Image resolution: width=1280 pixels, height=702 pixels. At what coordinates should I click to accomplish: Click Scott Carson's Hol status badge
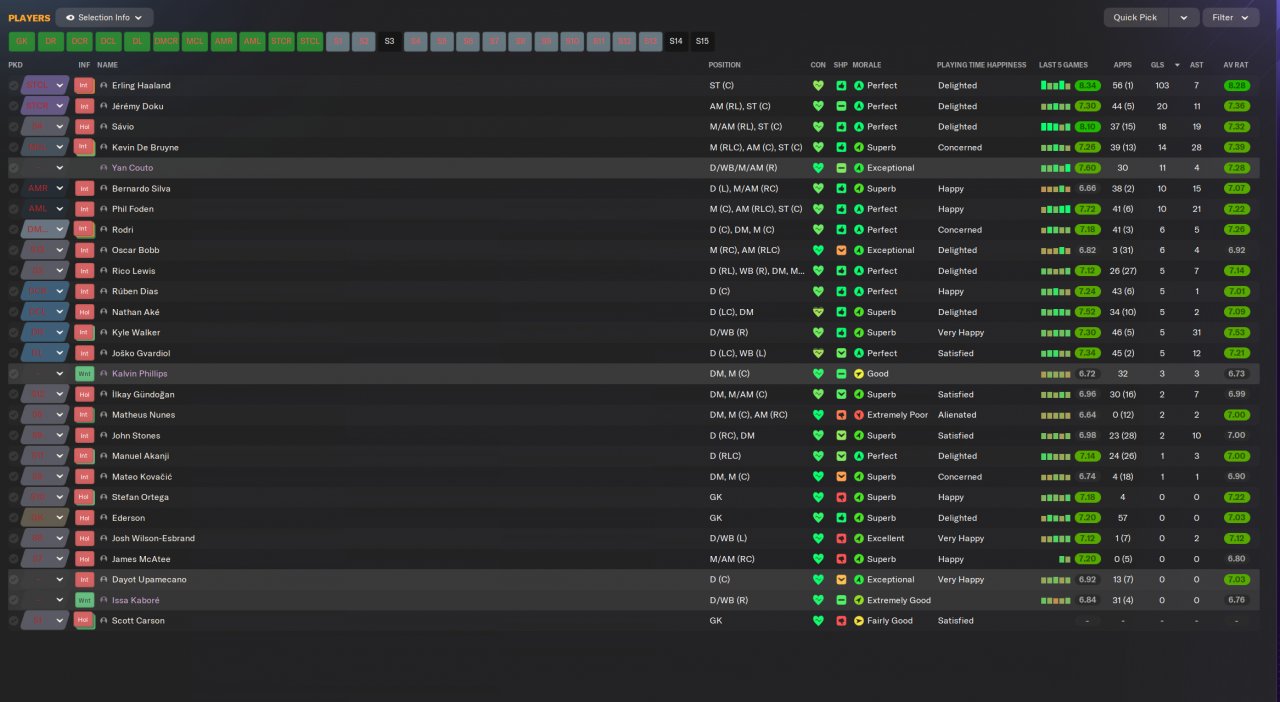tap(84, 621)
